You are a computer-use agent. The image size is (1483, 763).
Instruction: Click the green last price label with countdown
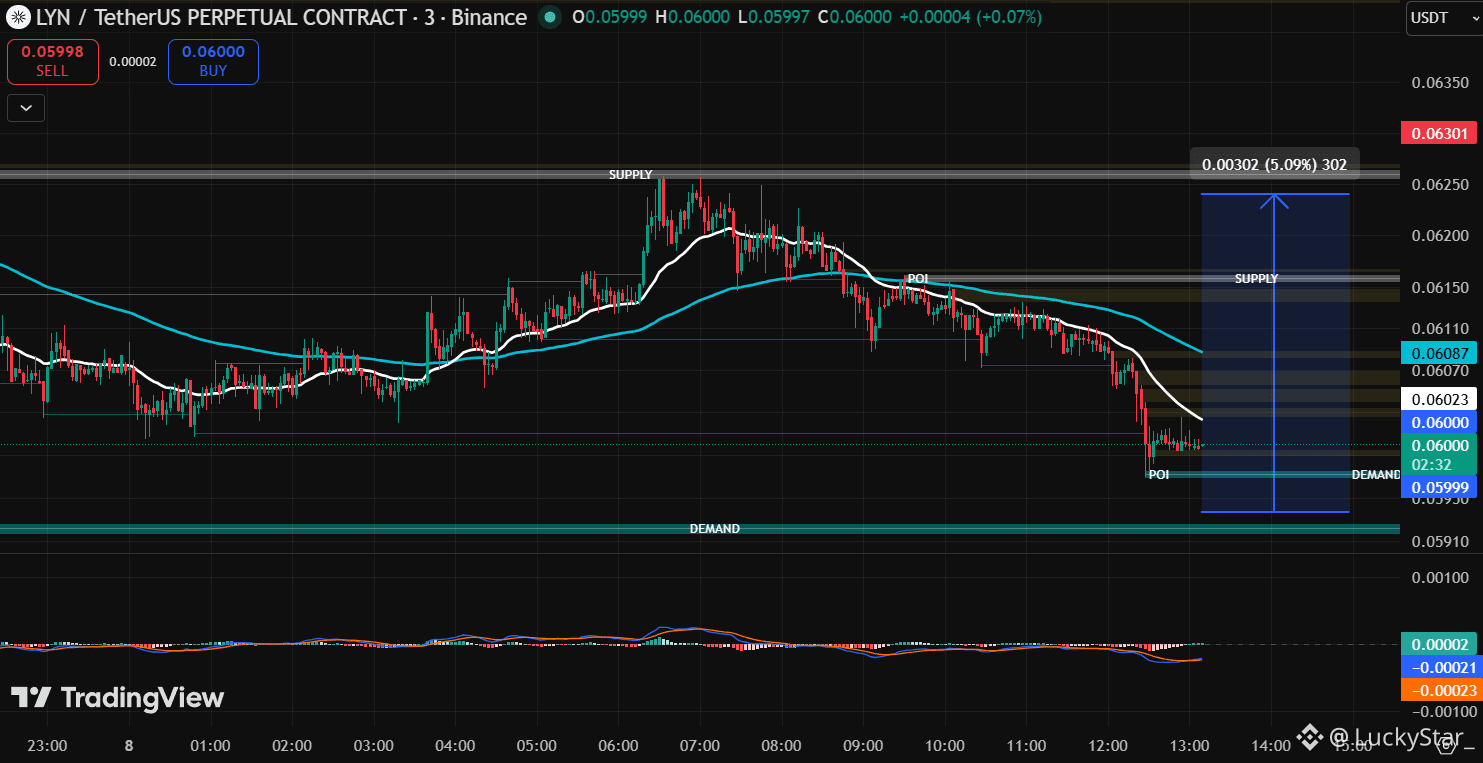(1439, 455)
